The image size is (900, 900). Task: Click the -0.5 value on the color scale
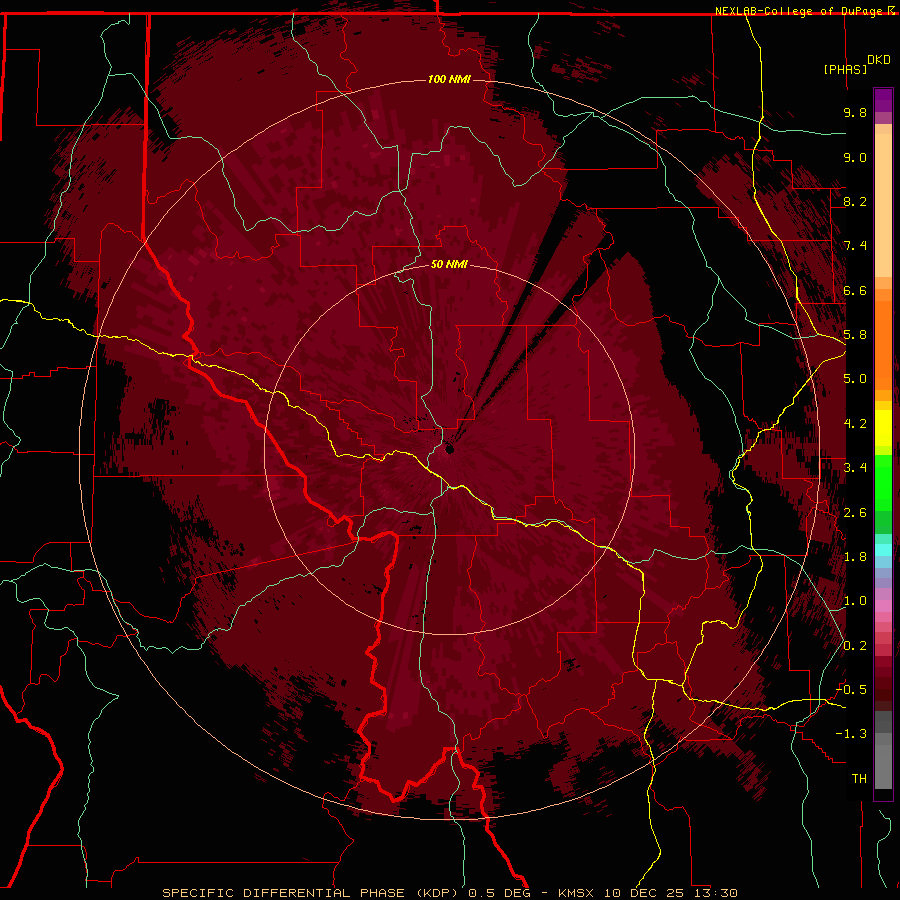pyautogui.click(x=851, y=690)
